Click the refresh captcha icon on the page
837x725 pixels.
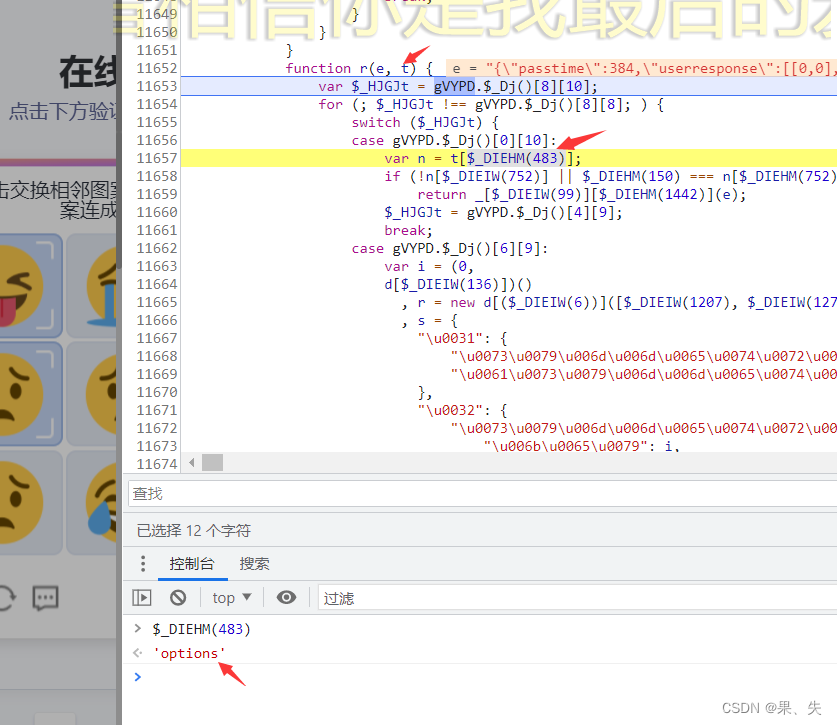click(6, 598)
